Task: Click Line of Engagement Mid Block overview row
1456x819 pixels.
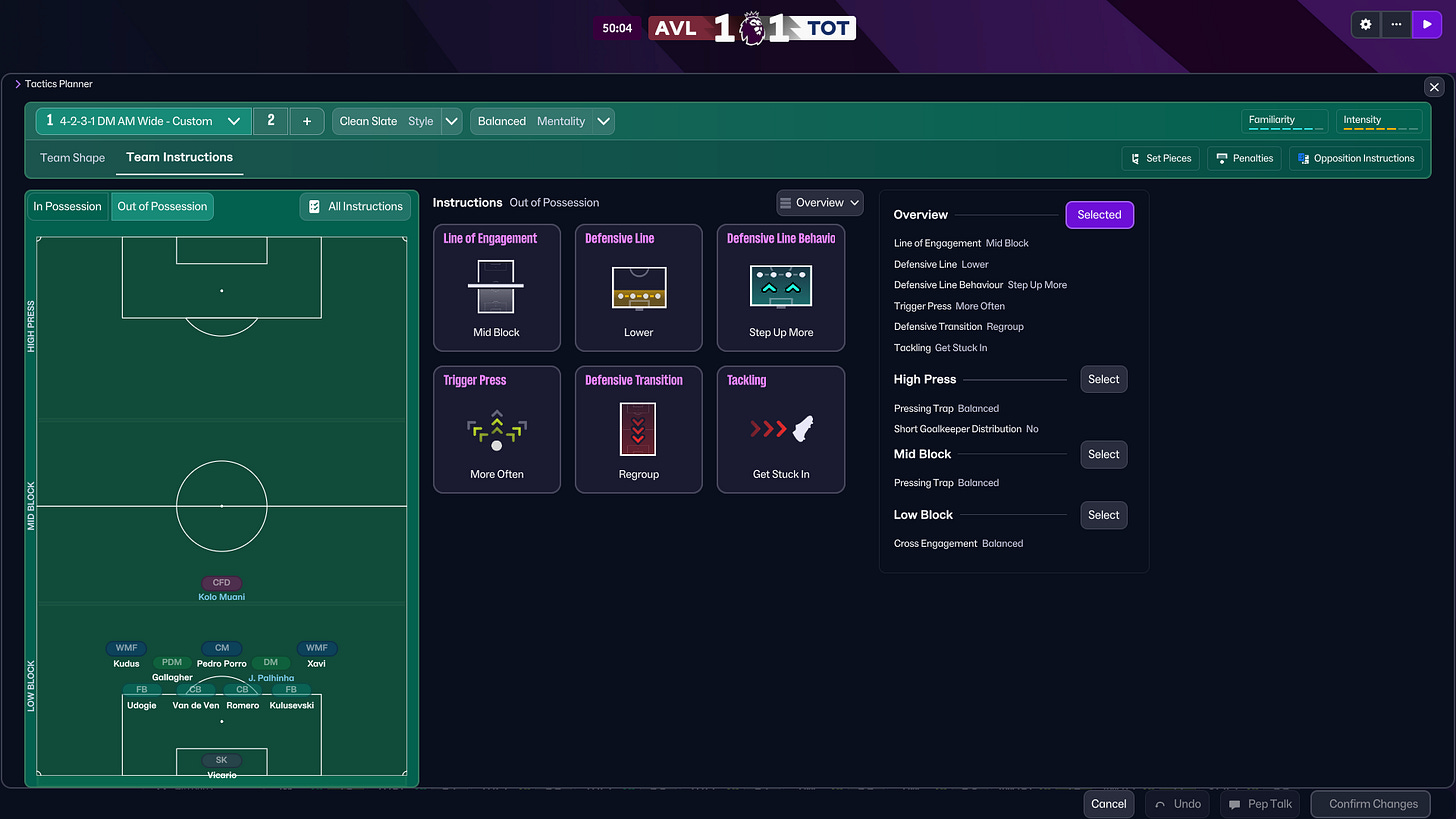Action: [x=961, y=243]
